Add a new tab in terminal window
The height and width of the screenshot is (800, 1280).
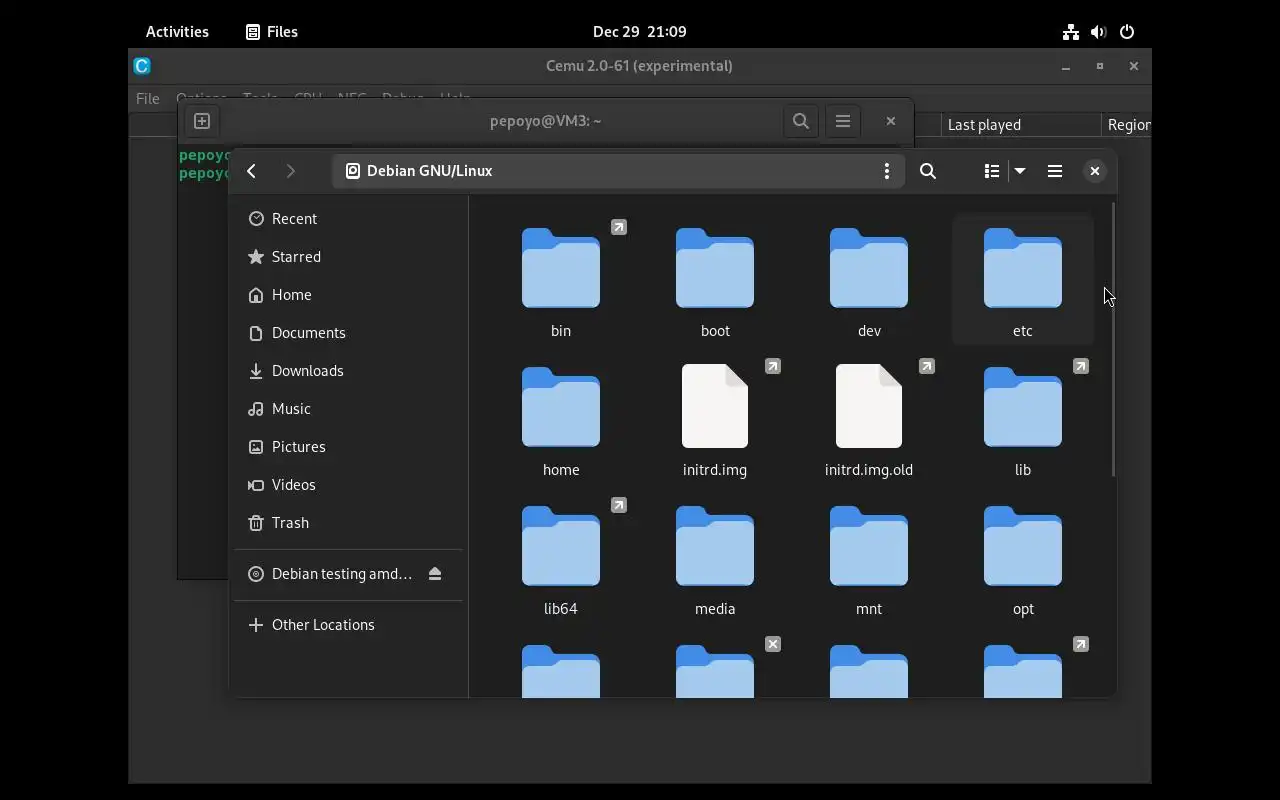point(202,121)
